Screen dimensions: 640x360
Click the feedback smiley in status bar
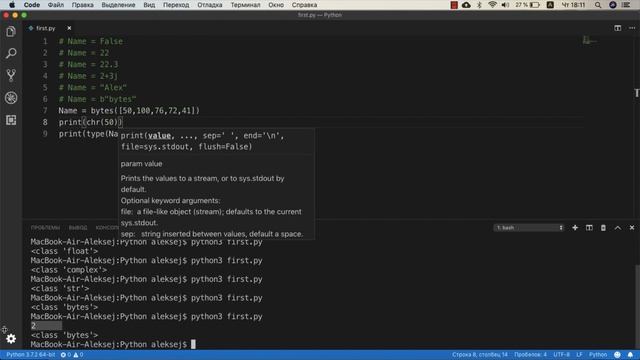click(617, 355)
